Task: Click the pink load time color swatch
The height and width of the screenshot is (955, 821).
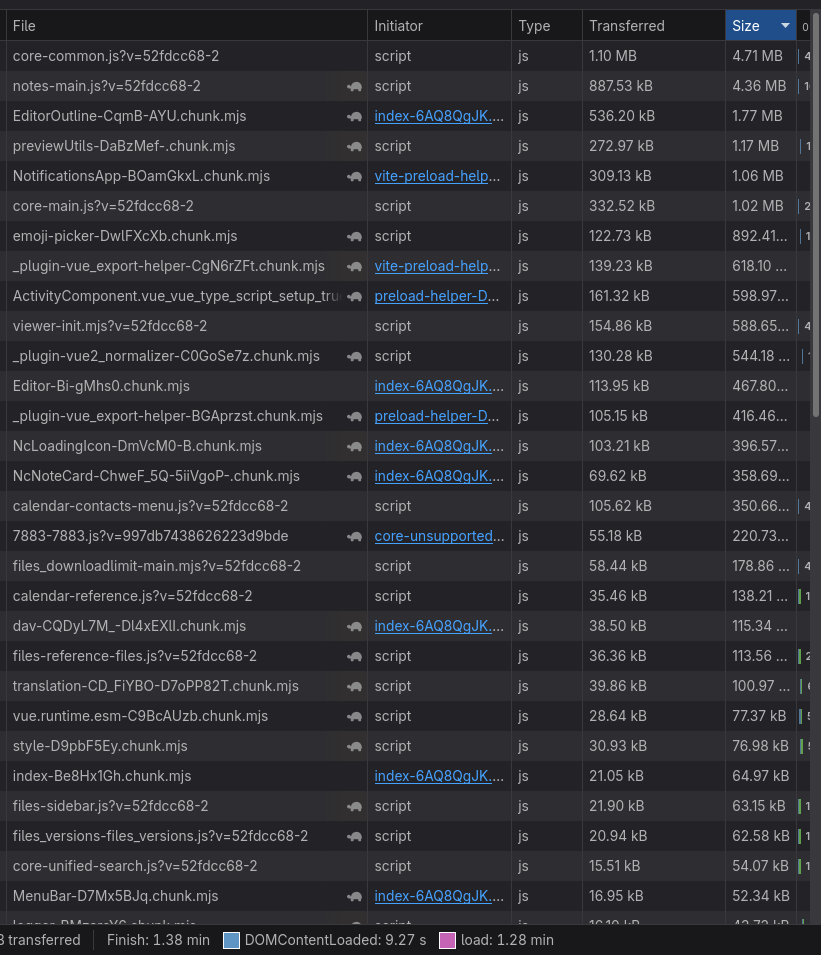Action: (x=447, y=940)
